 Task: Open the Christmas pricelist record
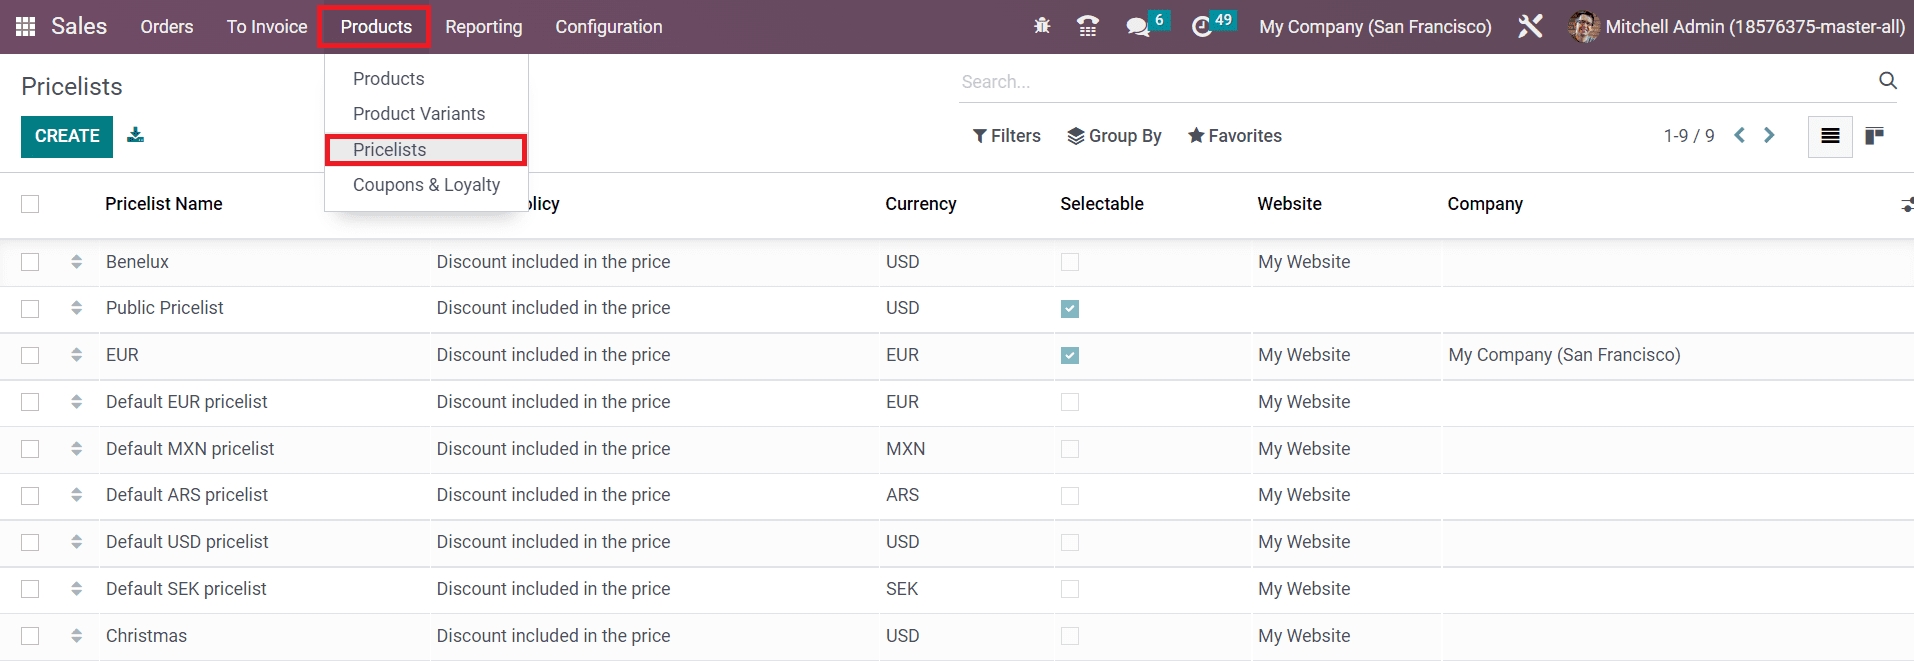[146, 636]
